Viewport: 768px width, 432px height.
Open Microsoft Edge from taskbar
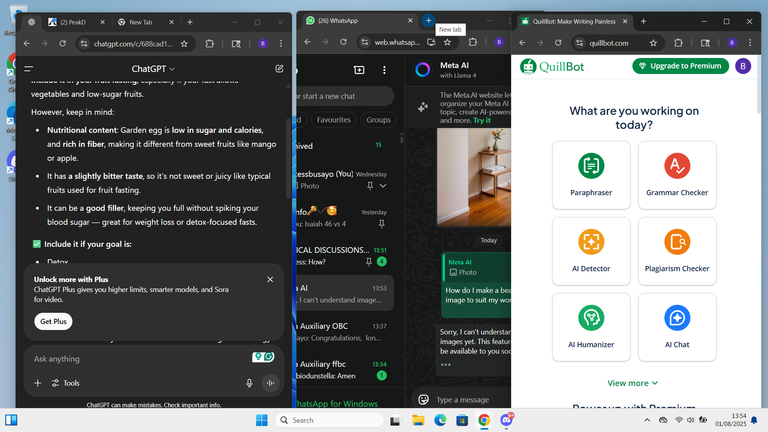(440, 420)
